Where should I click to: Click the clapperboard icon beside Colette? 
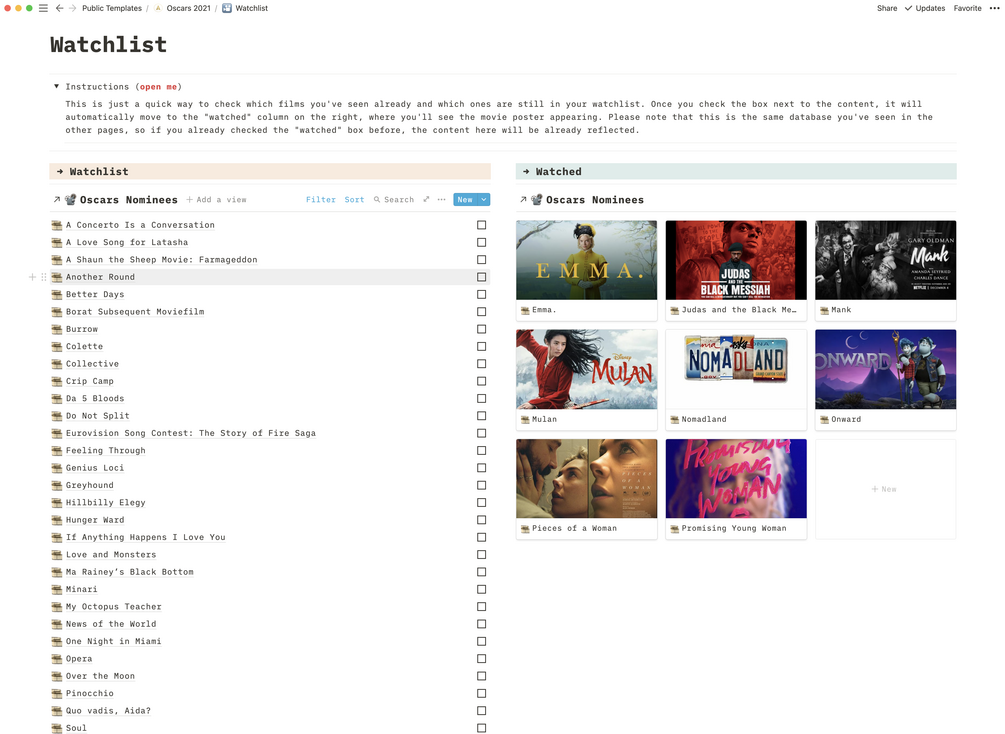(57, 346)
